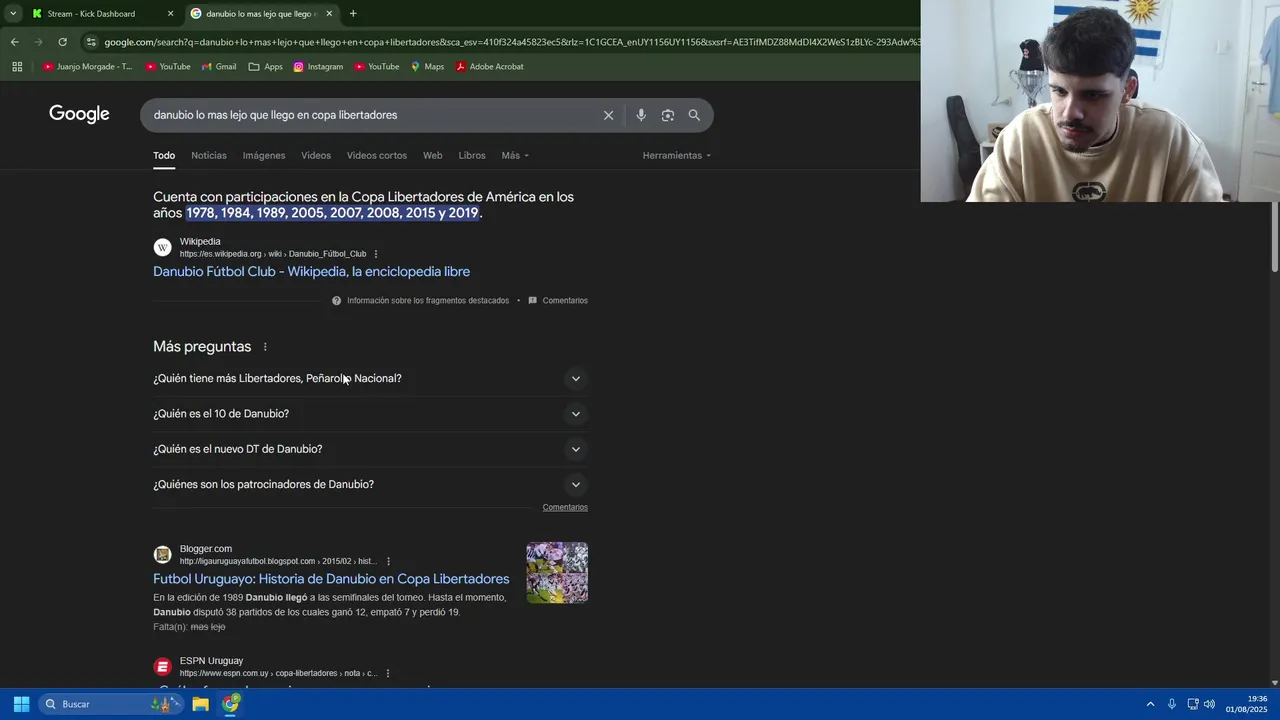Viewport: 1280px width, 720px height.
Task: Open tab search dropdown arrow
Action: pyautogui.click(x=13, y=14)
